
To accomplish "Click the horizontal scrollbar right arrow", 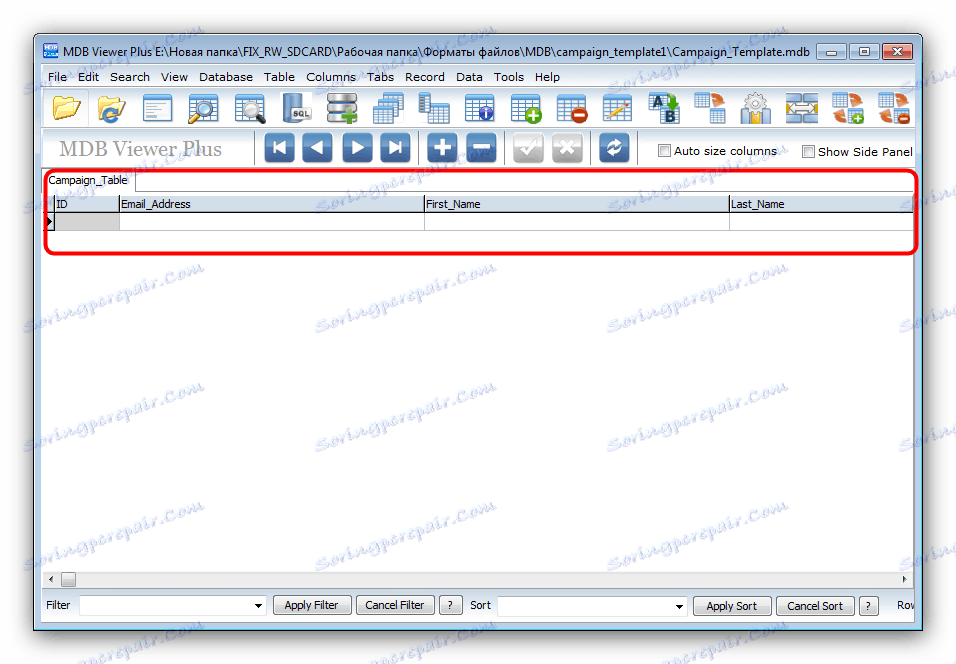I will click(905, 579).
